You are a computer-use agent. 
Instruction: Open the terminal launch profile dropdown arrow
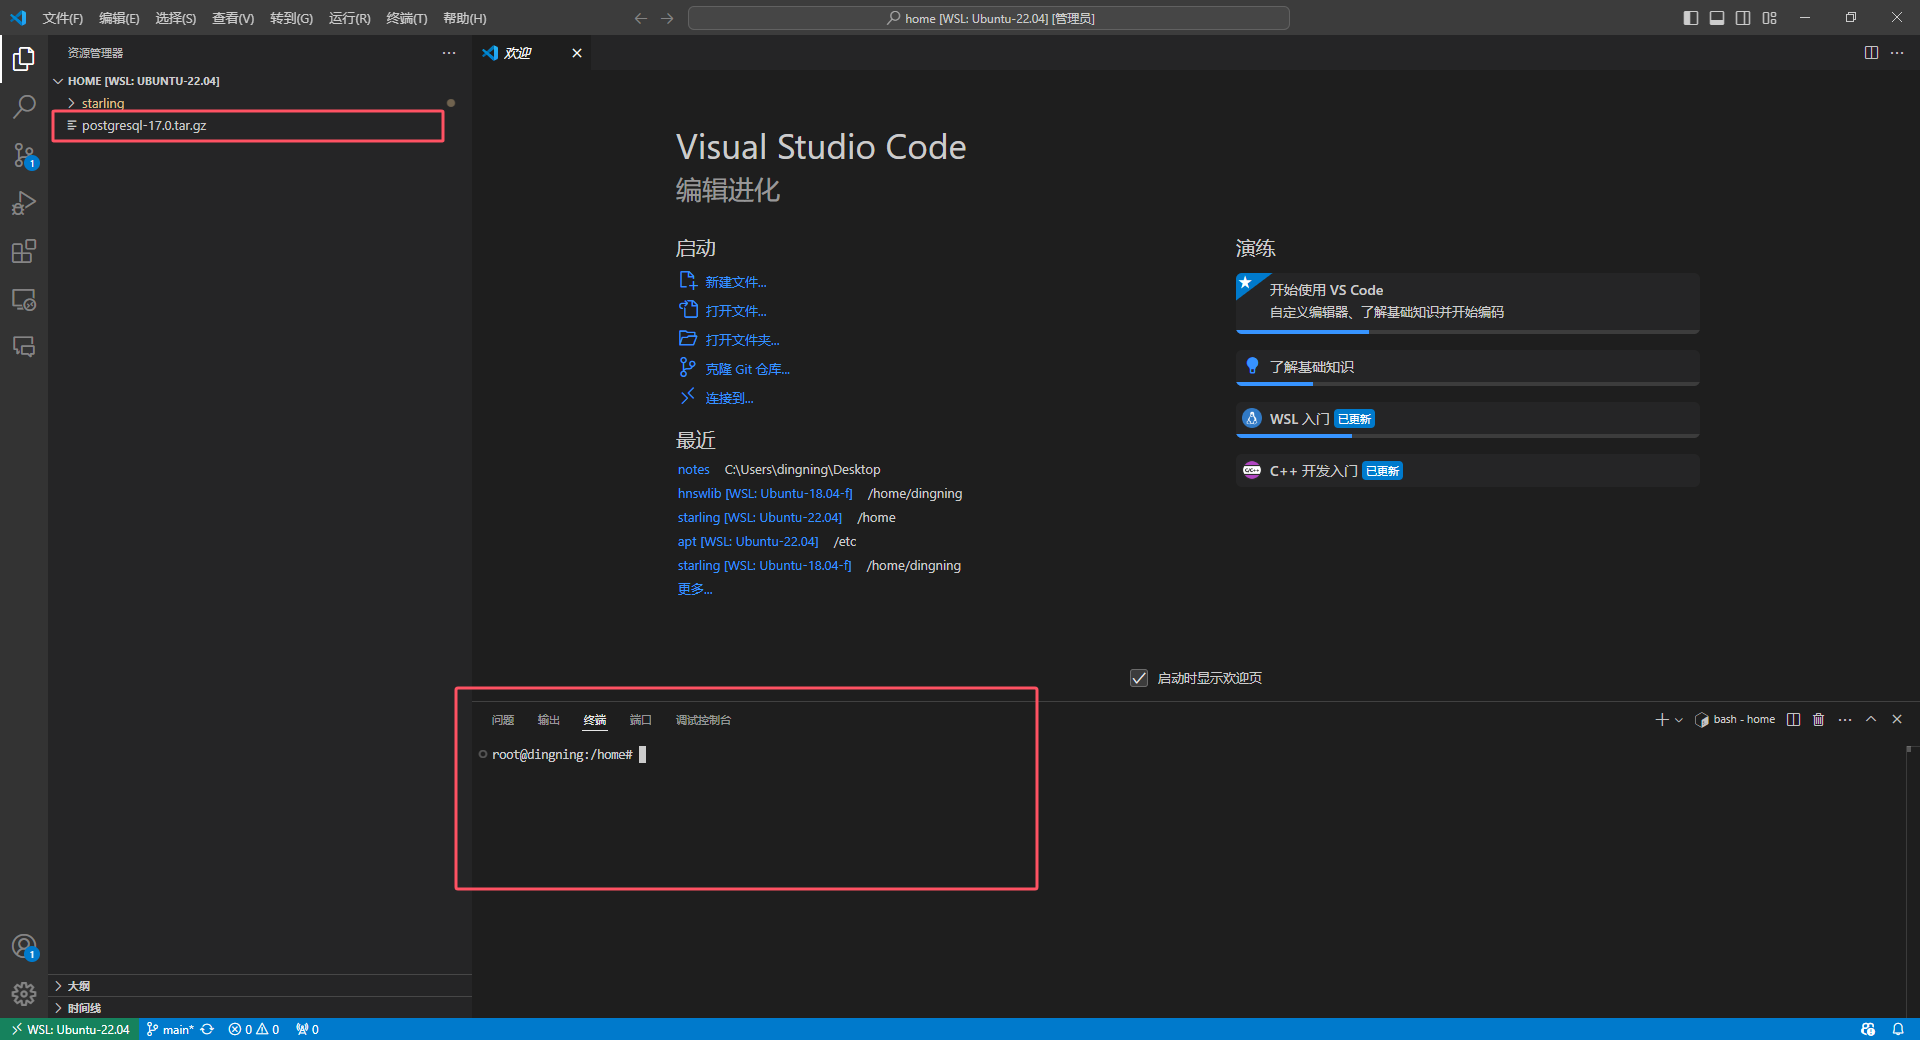point(1679,720)
